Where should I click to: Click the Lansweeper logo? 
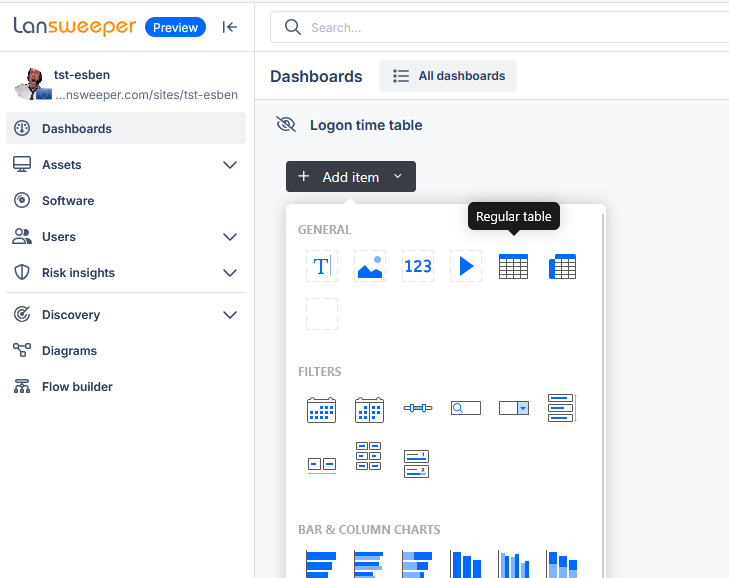(x=74, y=27)
